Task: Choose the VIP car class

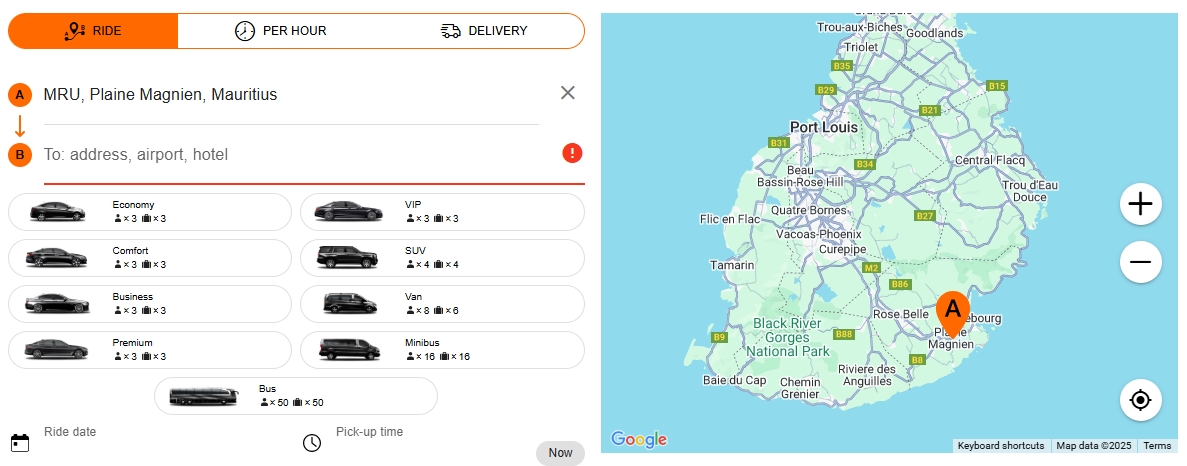Action: pos(442,212)
